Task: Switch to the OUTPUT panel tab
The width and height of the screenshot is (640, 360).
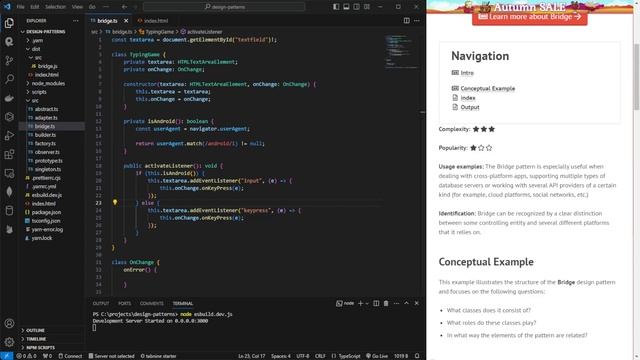Action: [x=101, y=303]
